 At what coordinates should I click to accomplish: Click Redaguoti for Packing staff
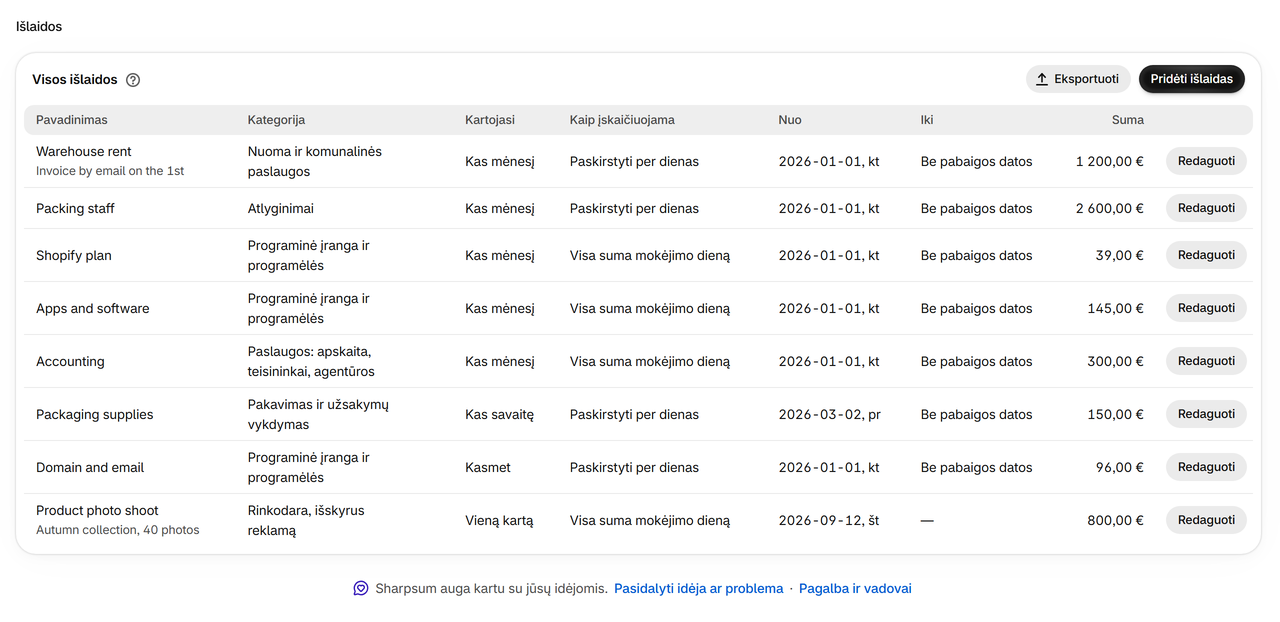[x=1206, y=208]
